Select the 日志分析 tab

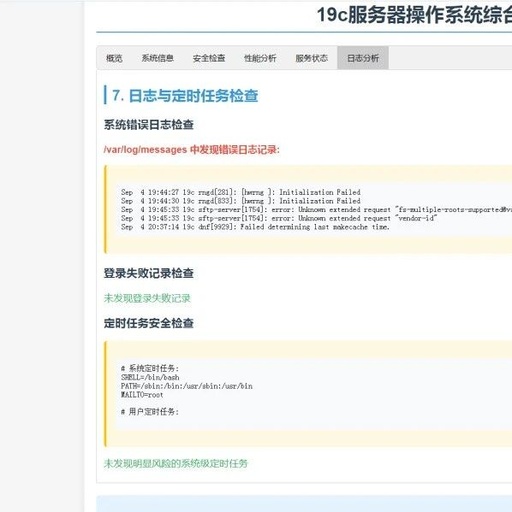(363, 58)
